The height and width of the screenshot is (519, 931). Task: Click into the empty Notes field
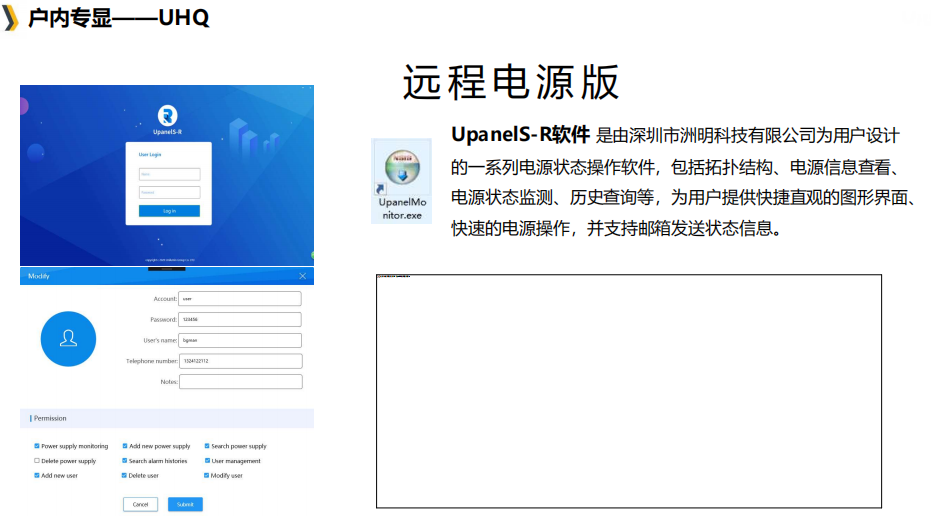(x=240, y=382)
